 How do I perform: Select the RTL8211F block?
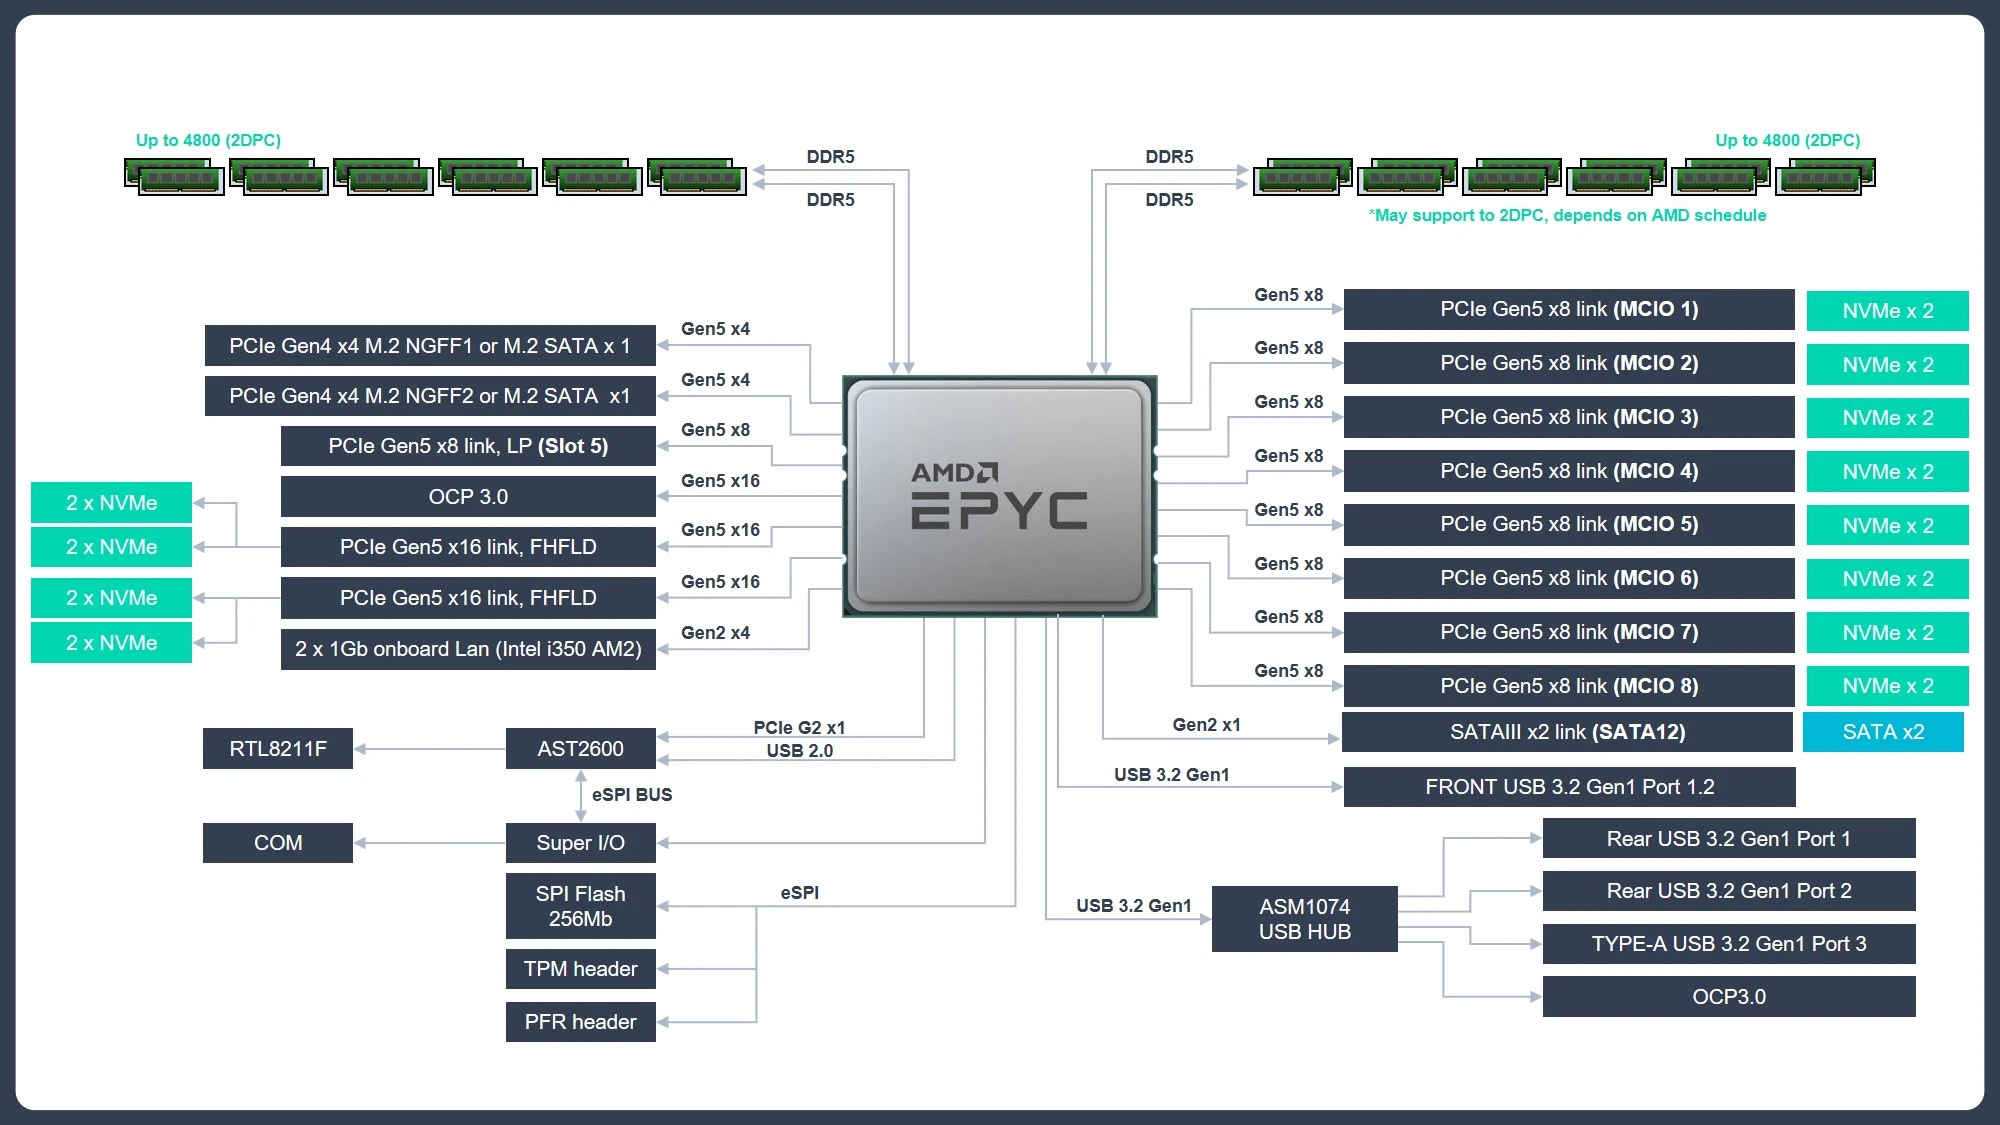(278, 749)
